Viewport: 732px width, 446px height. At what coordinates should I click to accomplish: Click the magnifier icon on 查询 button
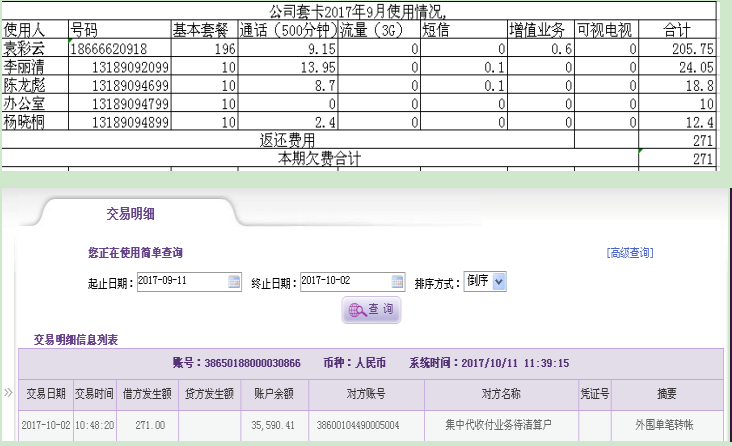tap(356, 310)
